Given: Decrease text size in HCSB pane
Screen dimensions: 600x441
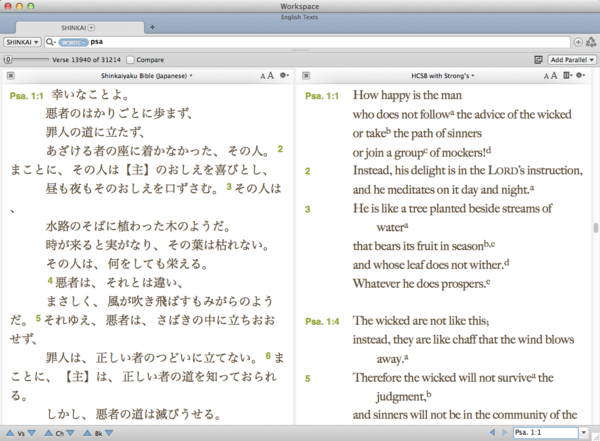Looking at the screenshot, I should (x=546, y=76).
